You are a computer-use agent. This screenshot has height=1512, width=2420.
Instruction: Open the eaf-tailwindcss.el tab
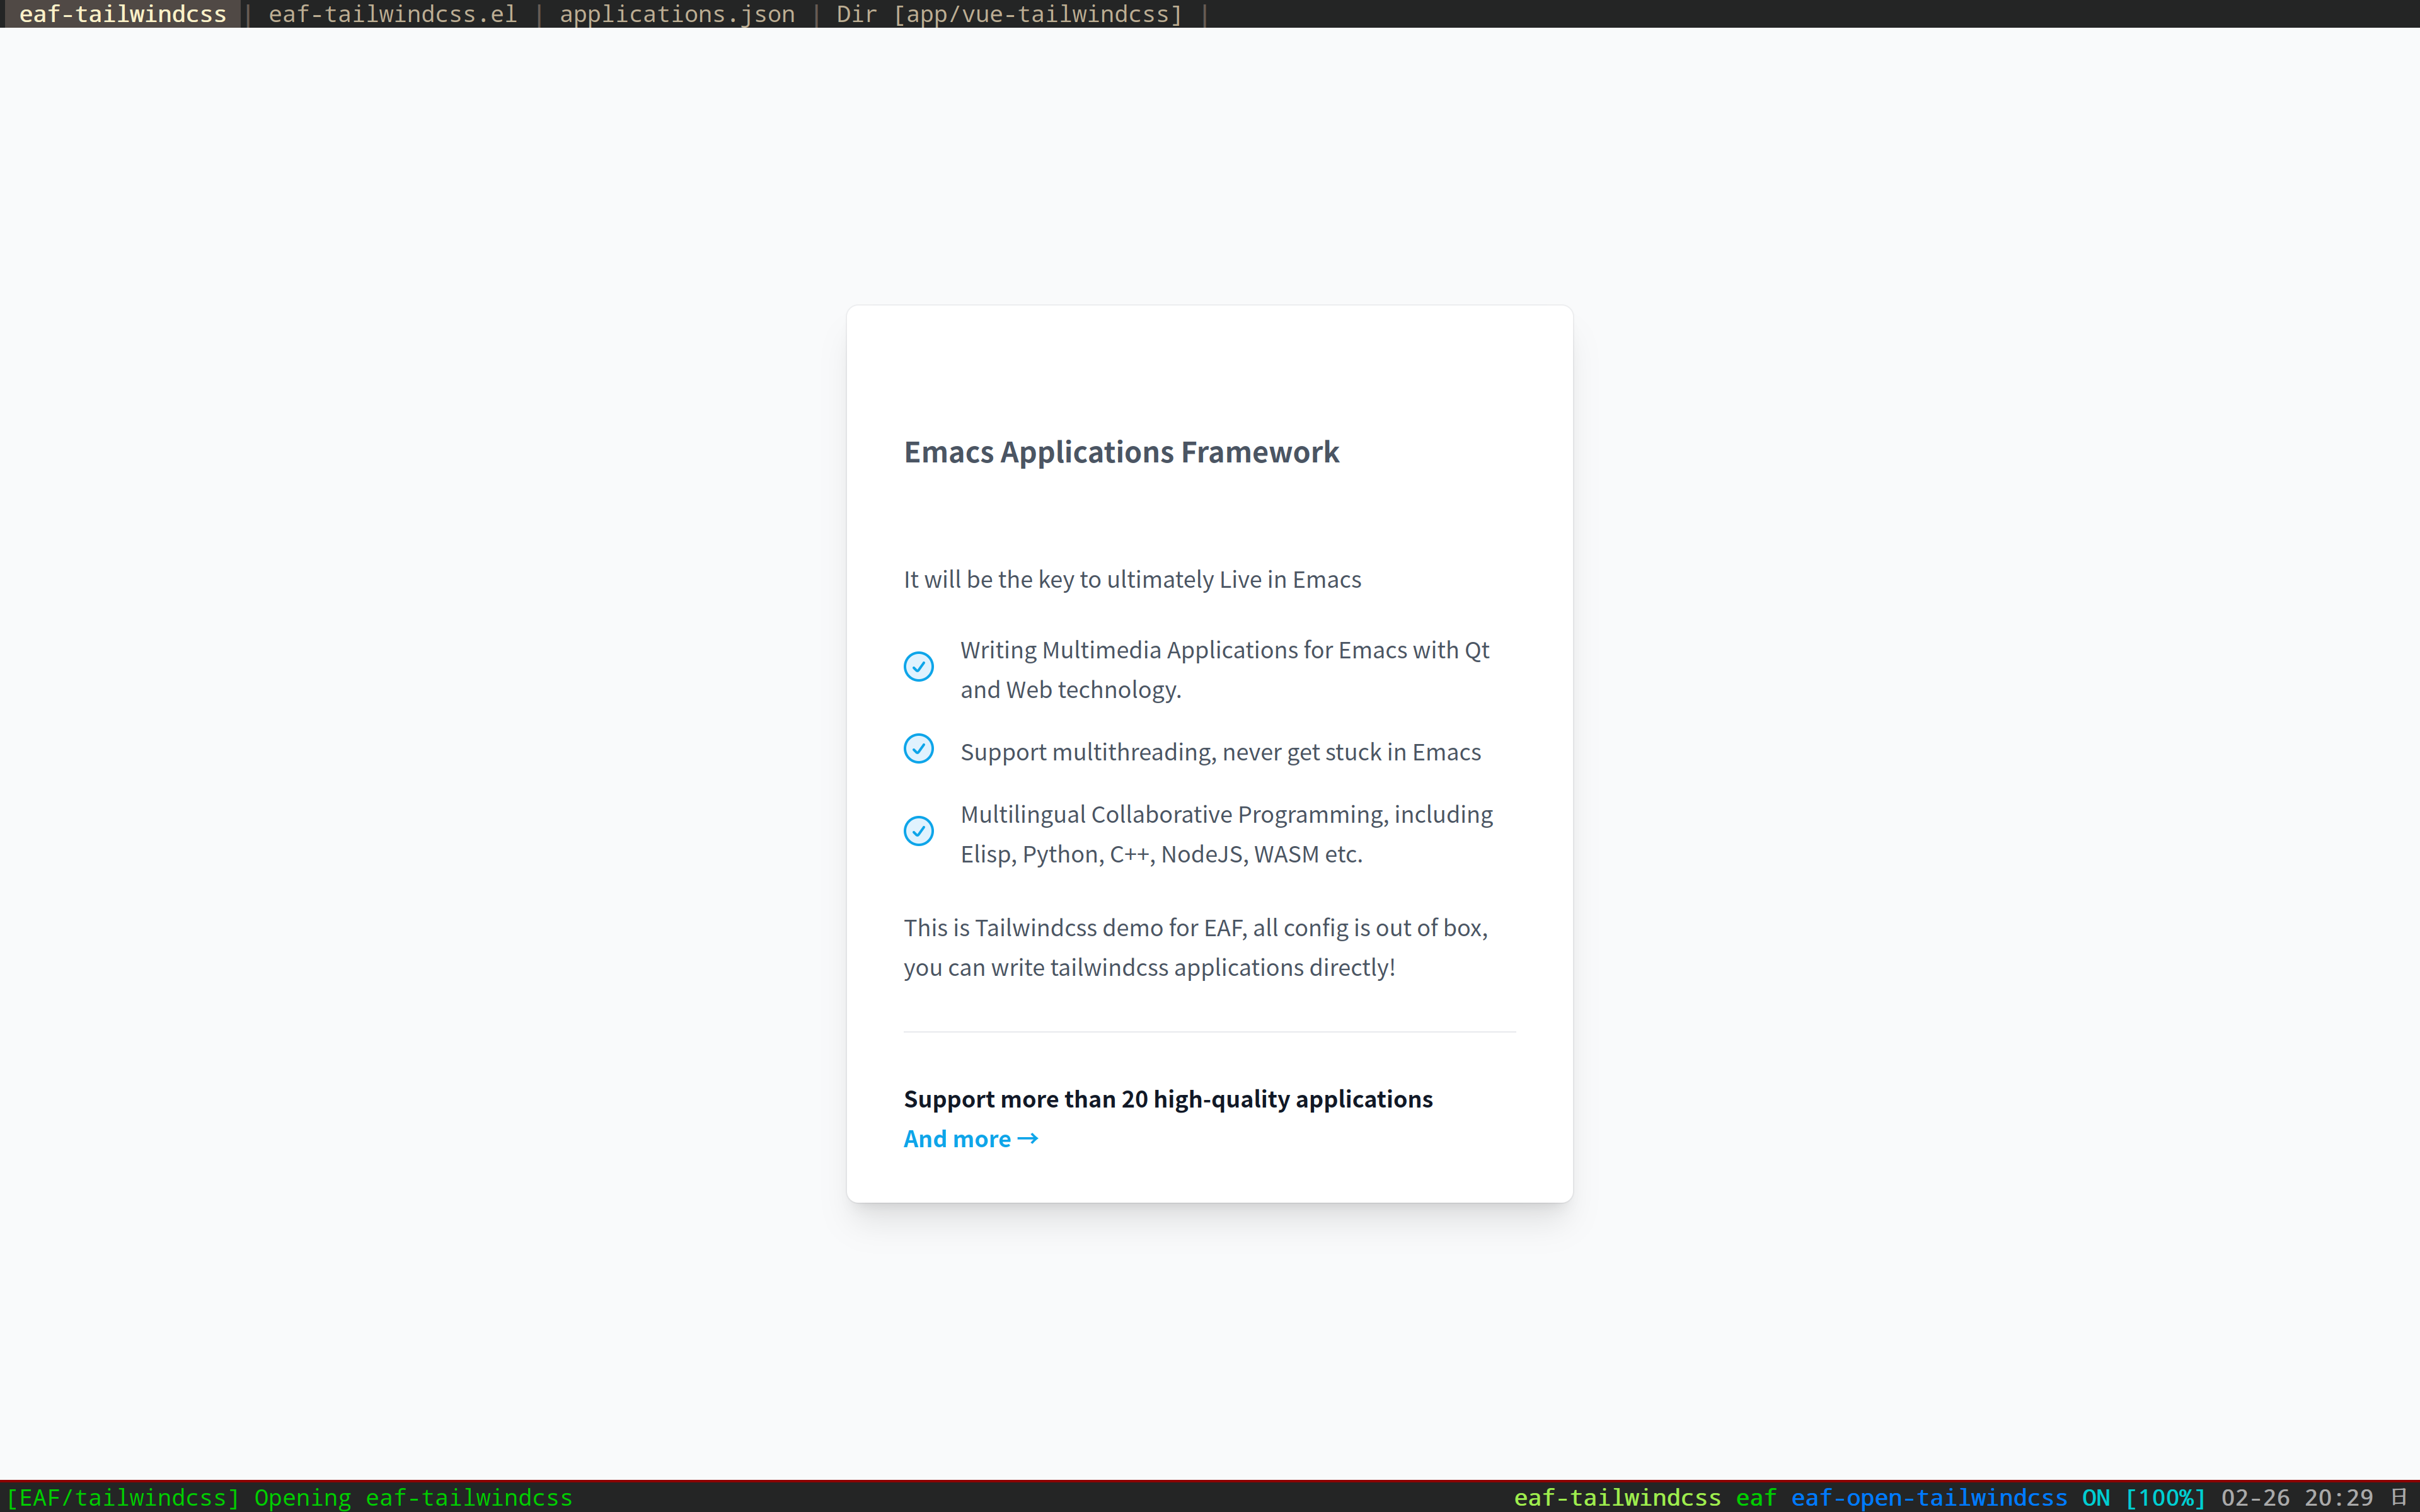tap(392, 14)
